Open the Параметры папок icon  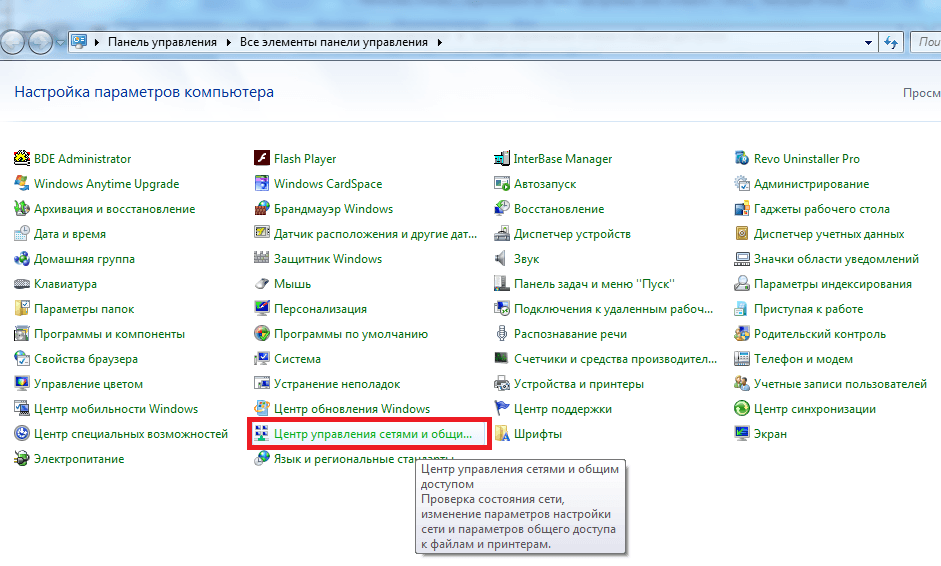pyautogui.click(x=22, y=309)
